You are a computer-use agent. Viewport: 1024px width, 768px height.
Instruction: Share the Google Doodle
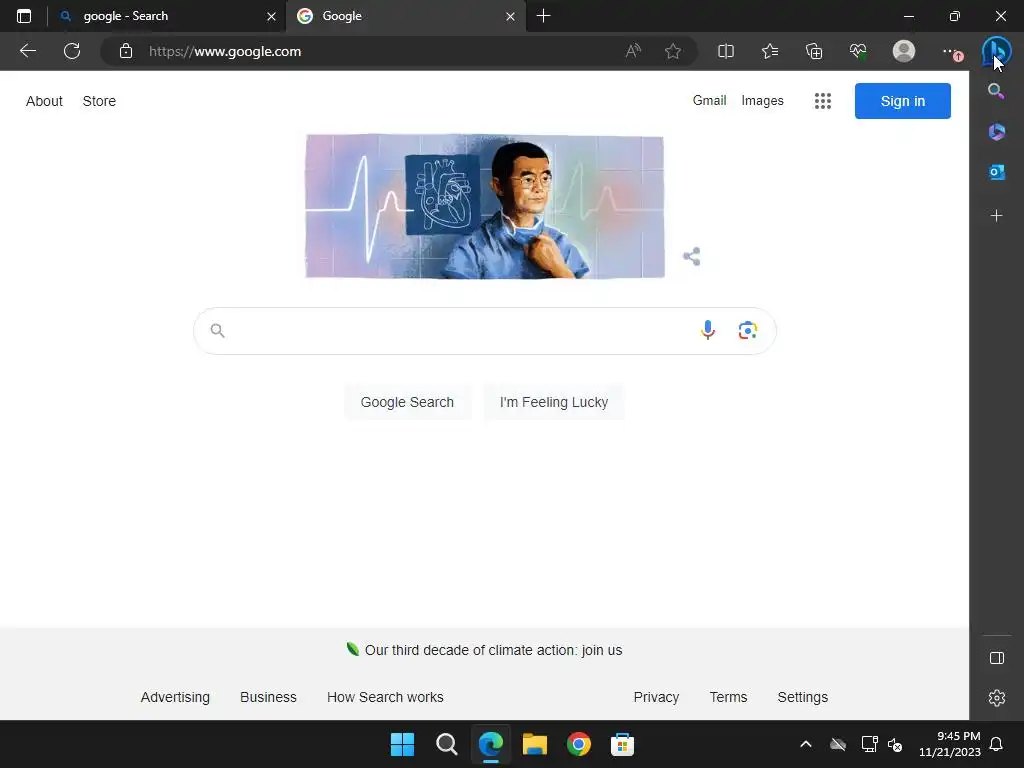692,256
